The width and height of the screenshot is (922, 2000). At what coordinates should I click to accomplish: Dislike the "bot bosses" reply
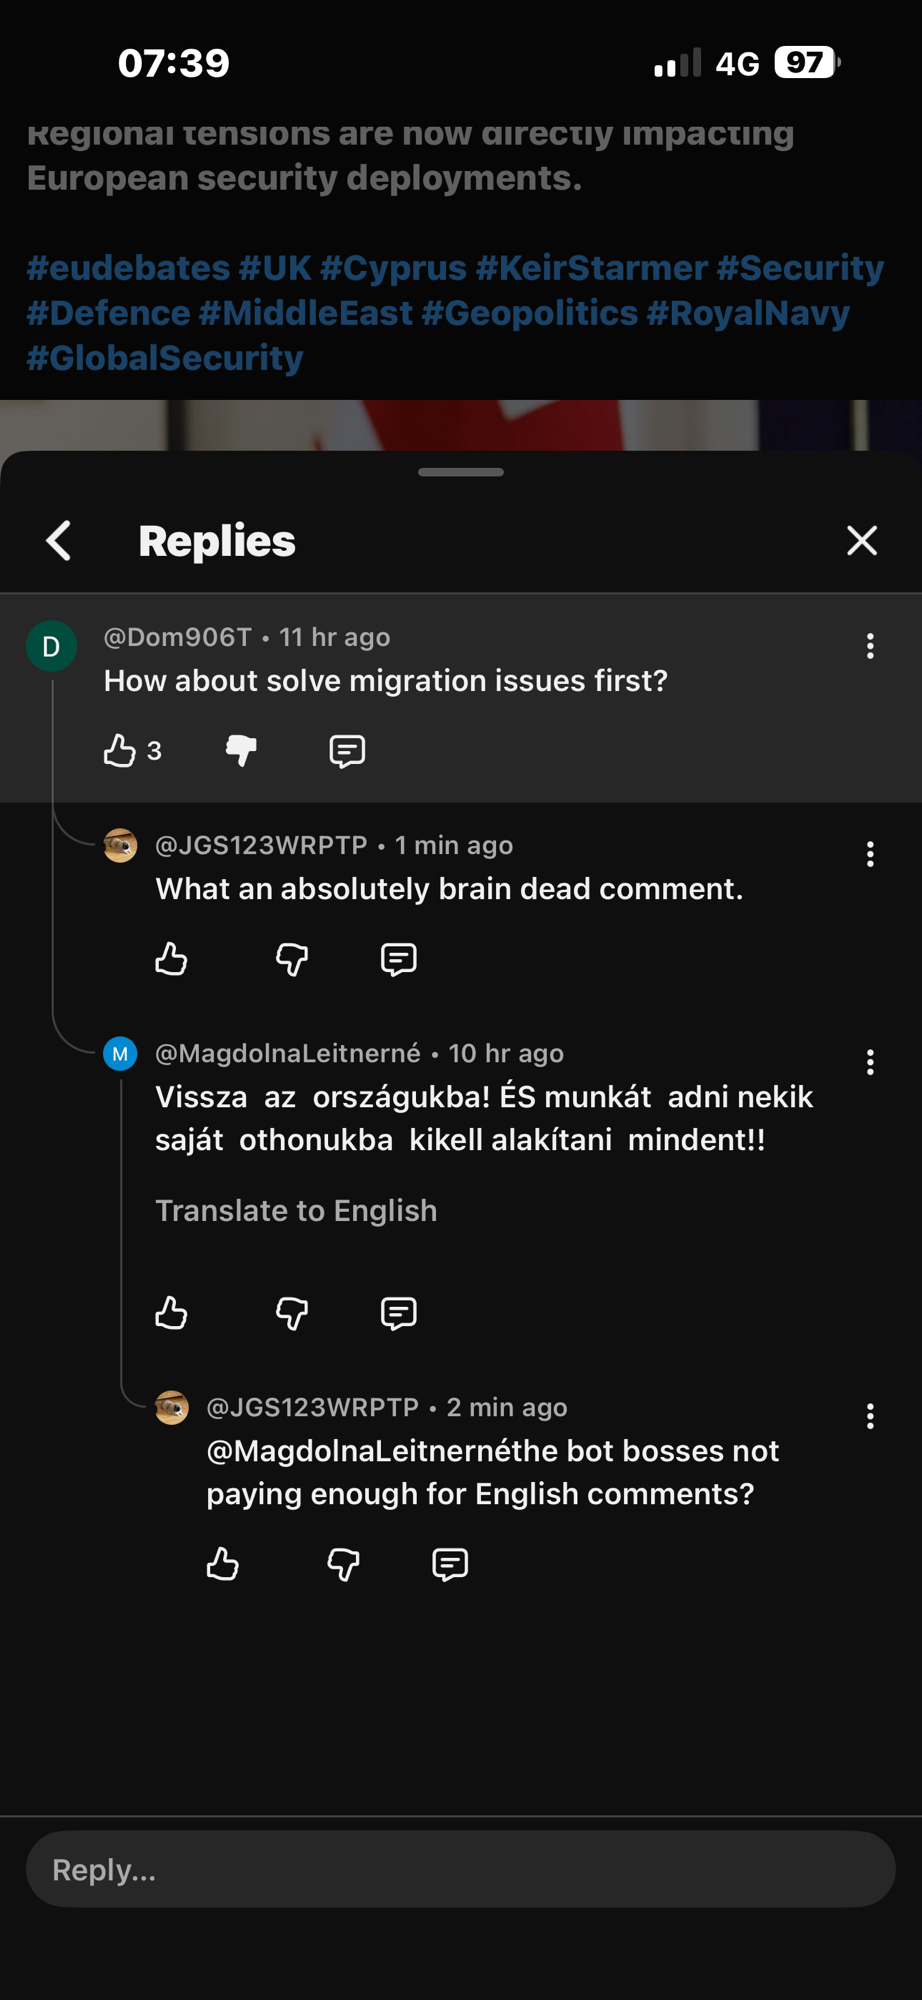(343, 1564)
